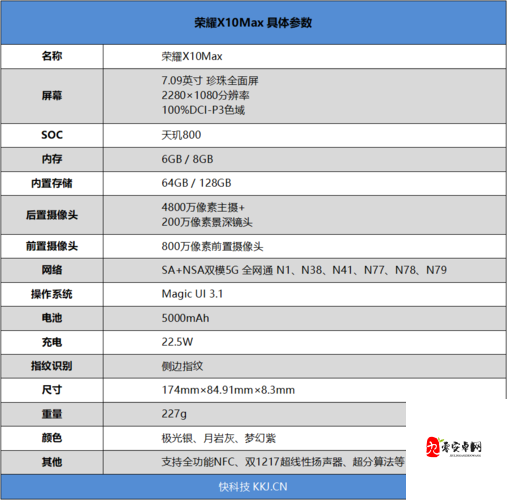Click the SOC row label
Image resolution: width=507 pixels, height=500 pixels.
(x=52, y=135)
